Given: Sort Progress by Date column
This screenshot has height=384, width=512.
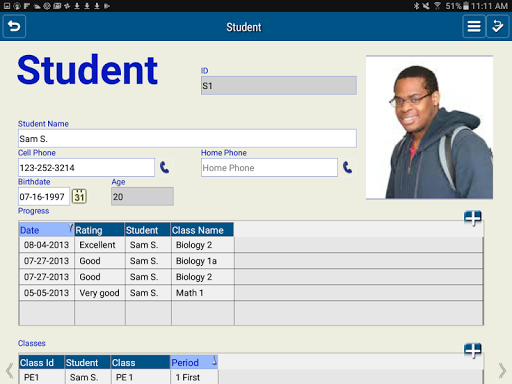Looking at the screenshot, I should (x=46, y=230).
